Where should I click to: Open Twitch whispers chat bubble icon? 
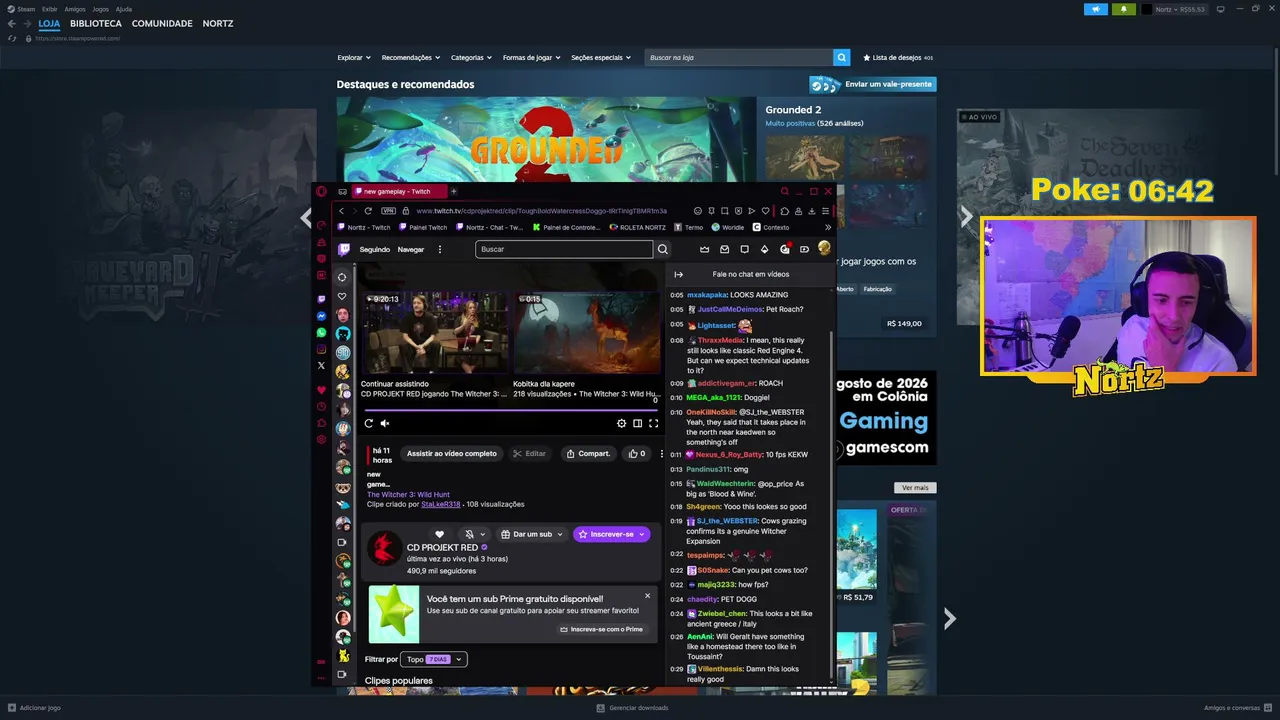pyautogui.click(x=744, y=249)
